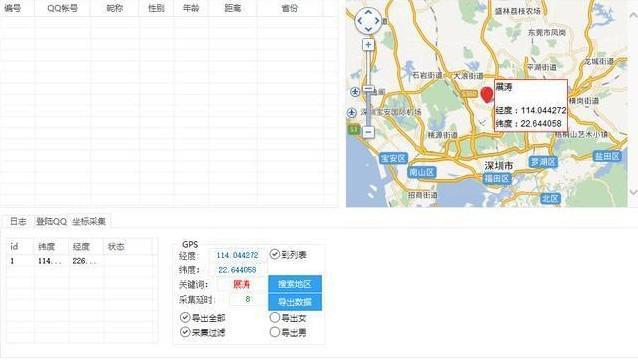This screenshot has width=638, height=364.
Task: Click the 福田区 district label on the map
Action: pos(497,179)
